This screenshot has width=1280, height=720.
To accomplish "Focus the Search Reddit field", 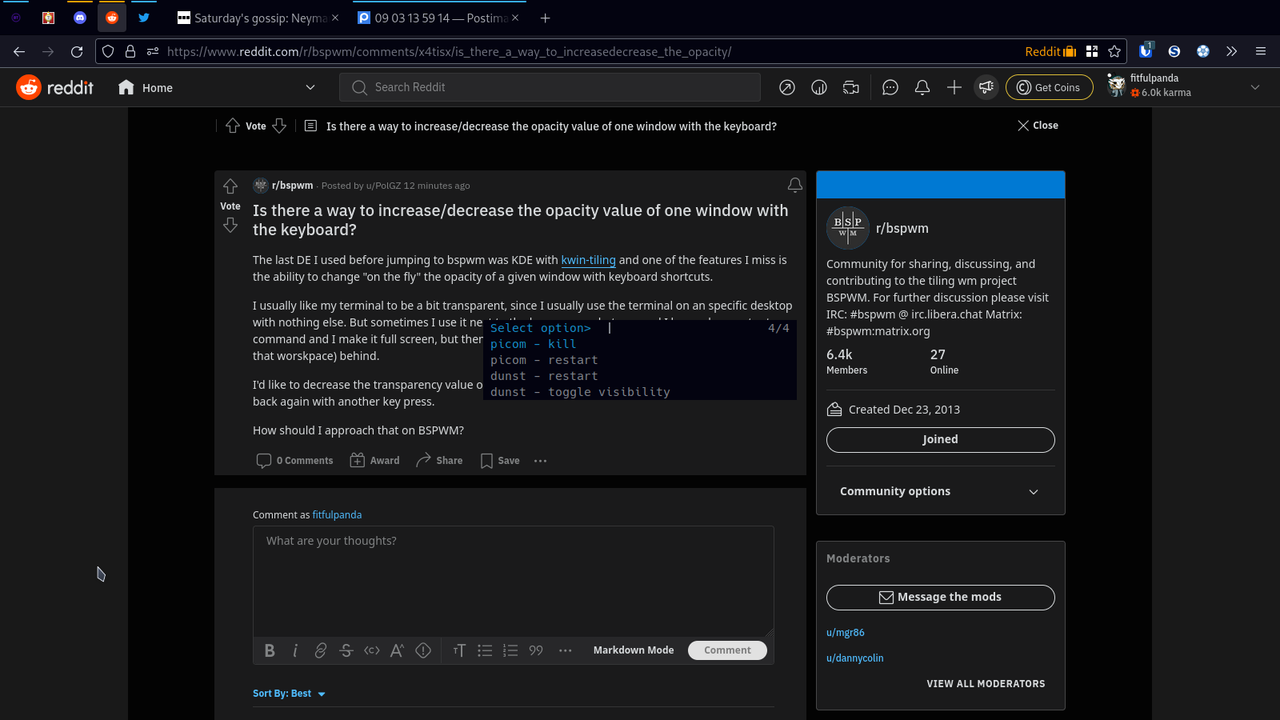I will coord(550,88).
